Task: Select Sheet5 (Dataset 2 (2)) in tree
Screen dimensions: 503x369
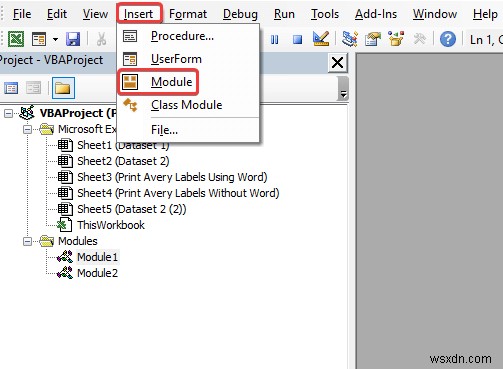Action: tap(132, 209)
